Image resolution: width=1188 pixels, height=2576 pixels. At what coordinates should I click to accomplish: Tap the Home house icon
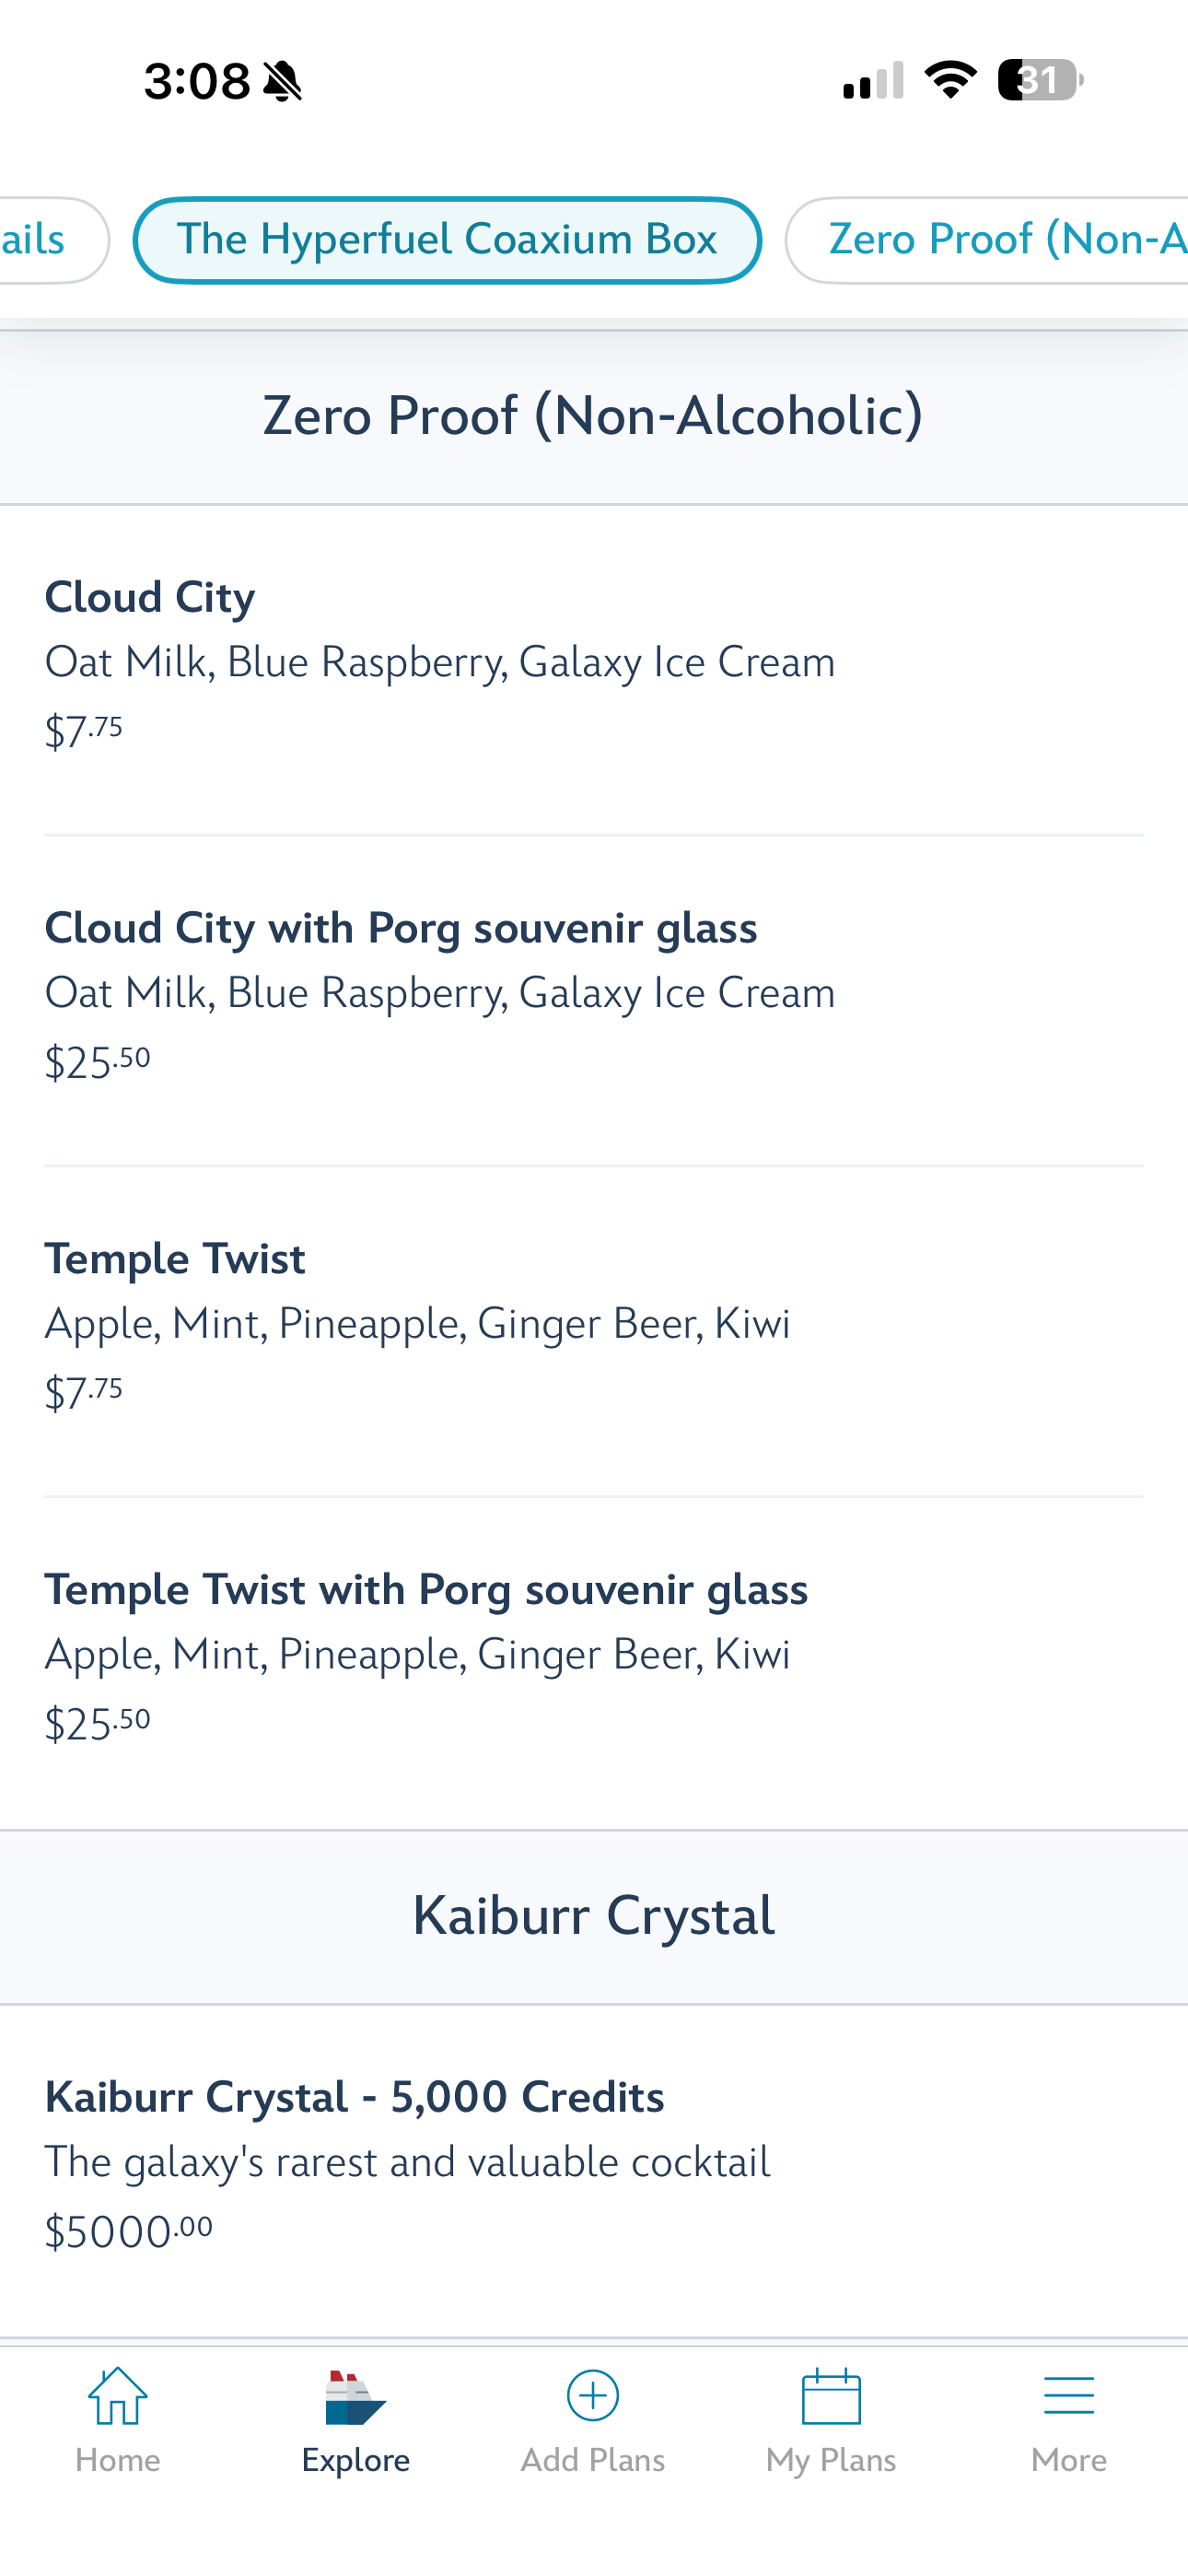click(x=117, y=2396)
